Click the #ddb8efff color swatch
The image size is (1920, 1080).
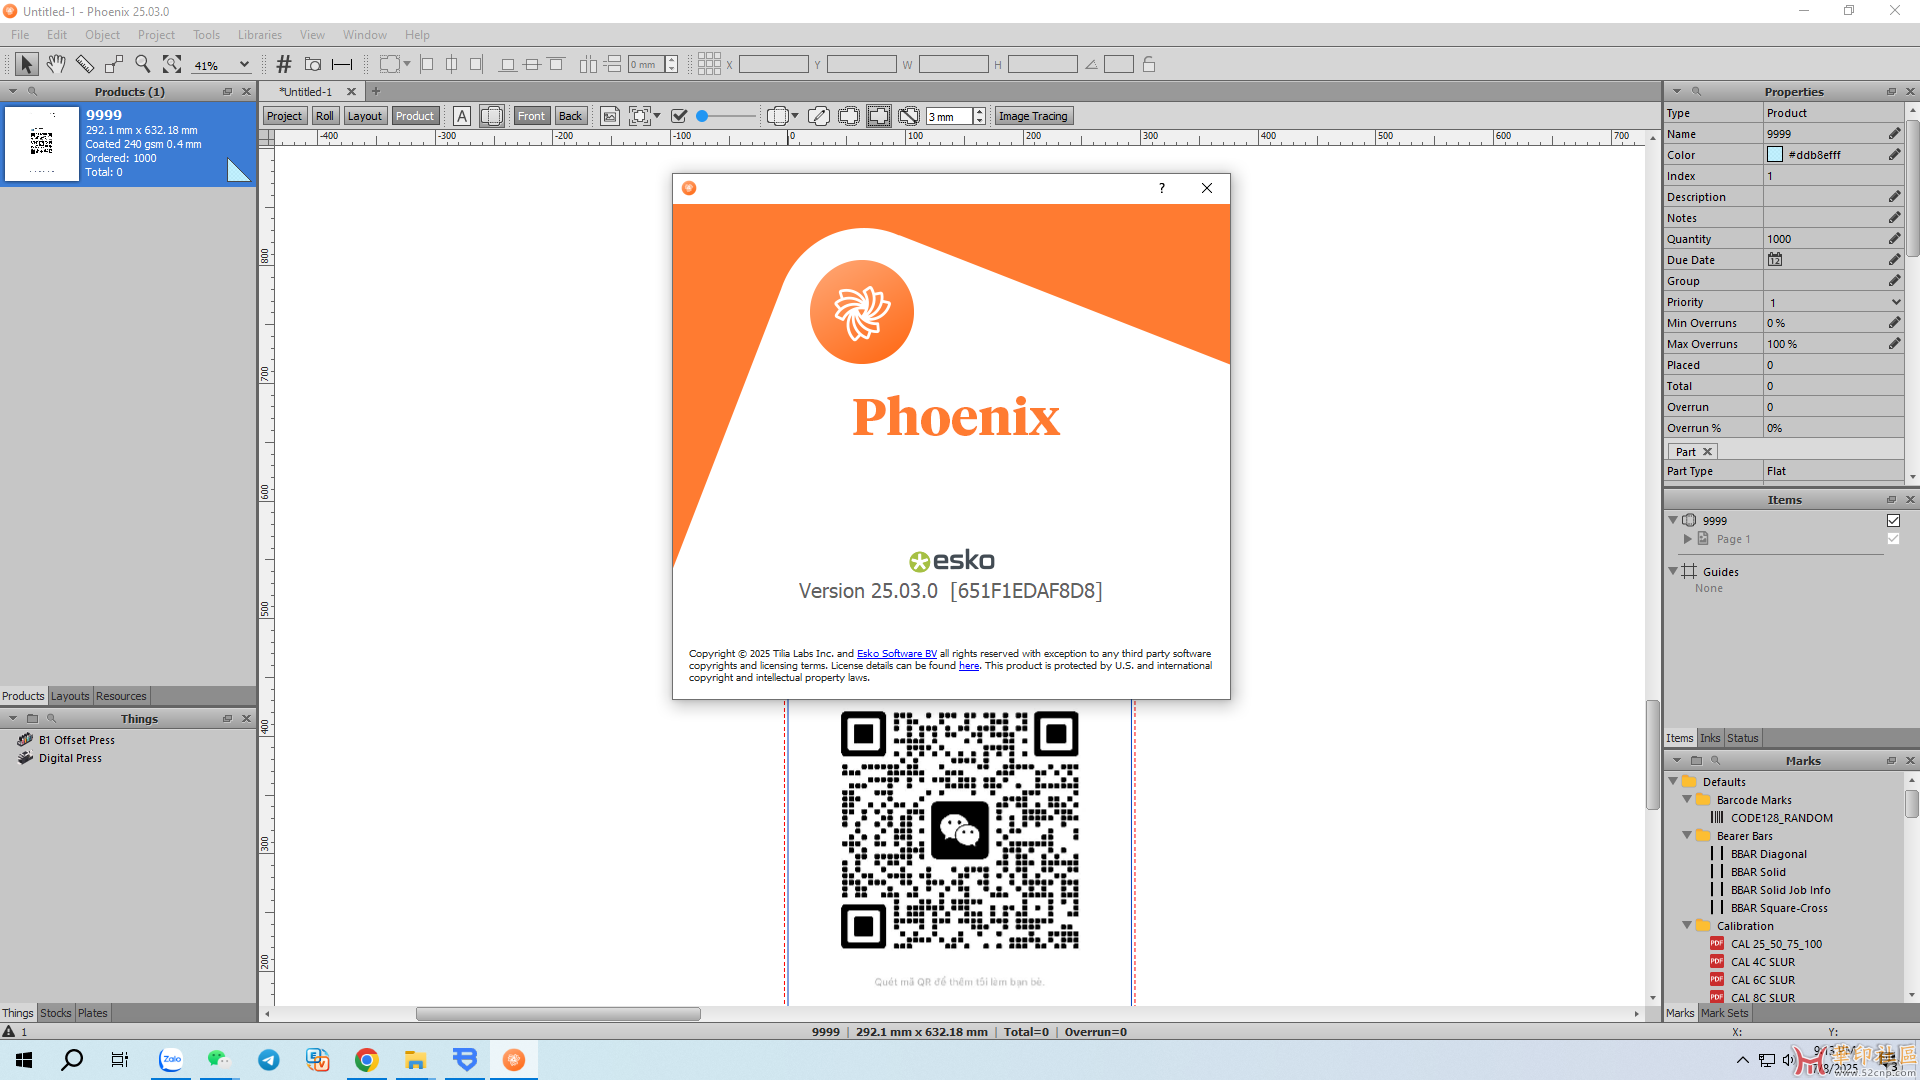coord(1775,155)
